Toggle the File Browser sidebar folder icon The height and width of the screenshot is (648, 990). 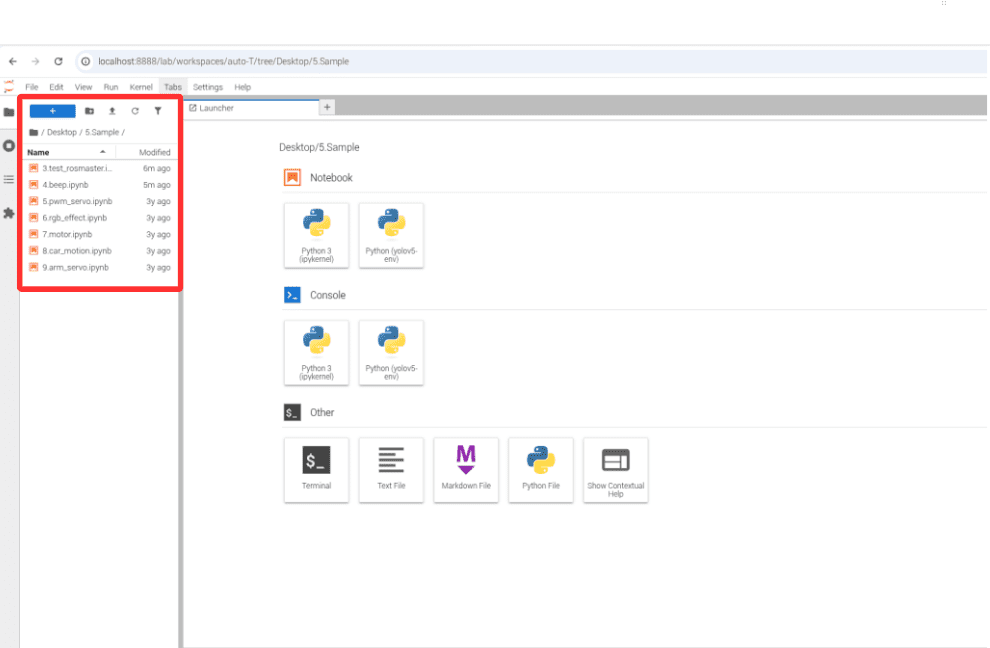point(9,112)
